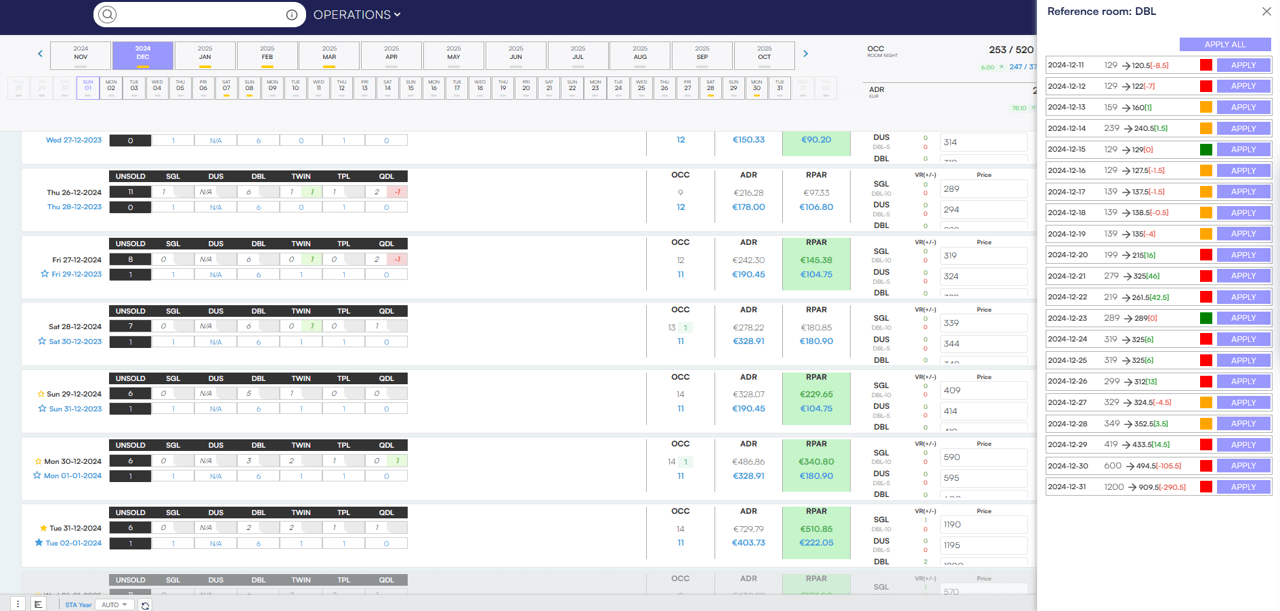Open the OPERATIONS dropdown menu
Screen dimensions: 1280x611
(x=356, y=15)
